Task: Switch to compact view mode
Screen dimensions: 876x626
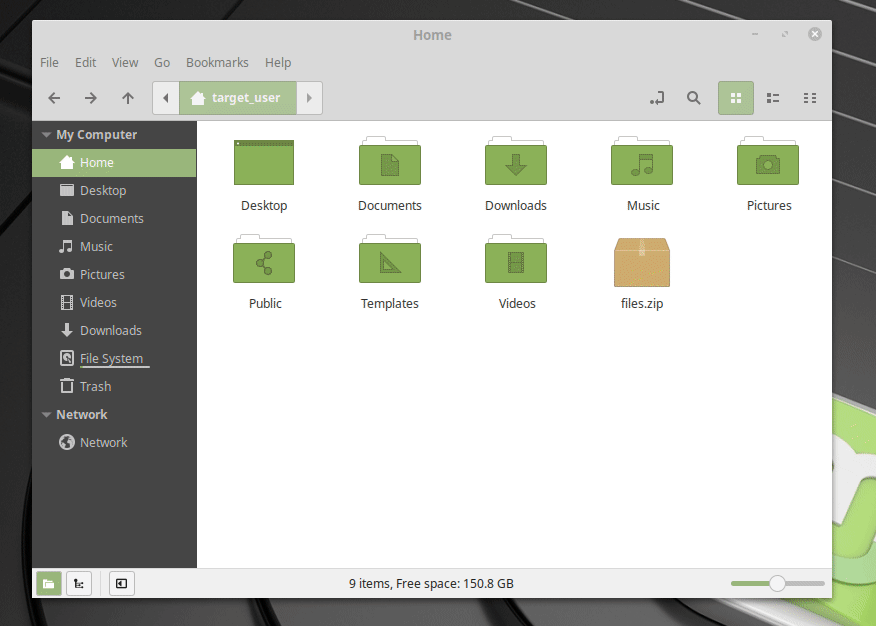Action: click(x=810, y=98)
